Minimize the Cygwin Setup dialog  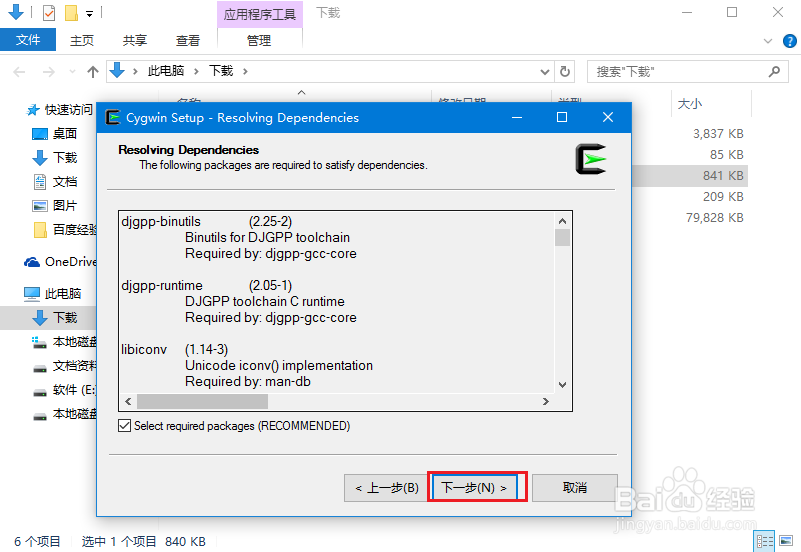[517, 117]
